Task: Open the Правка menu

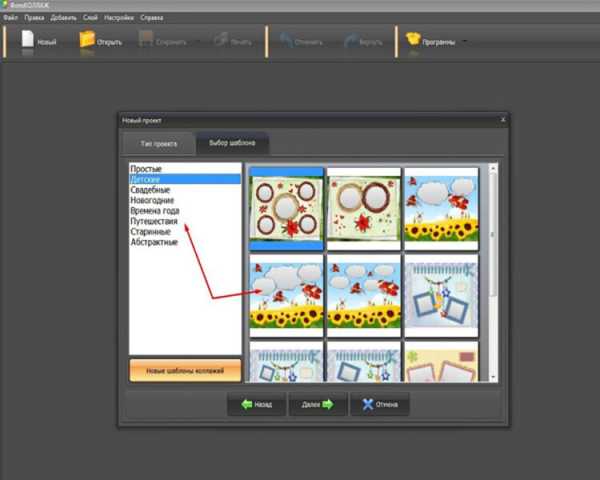Action: (34, 18)
